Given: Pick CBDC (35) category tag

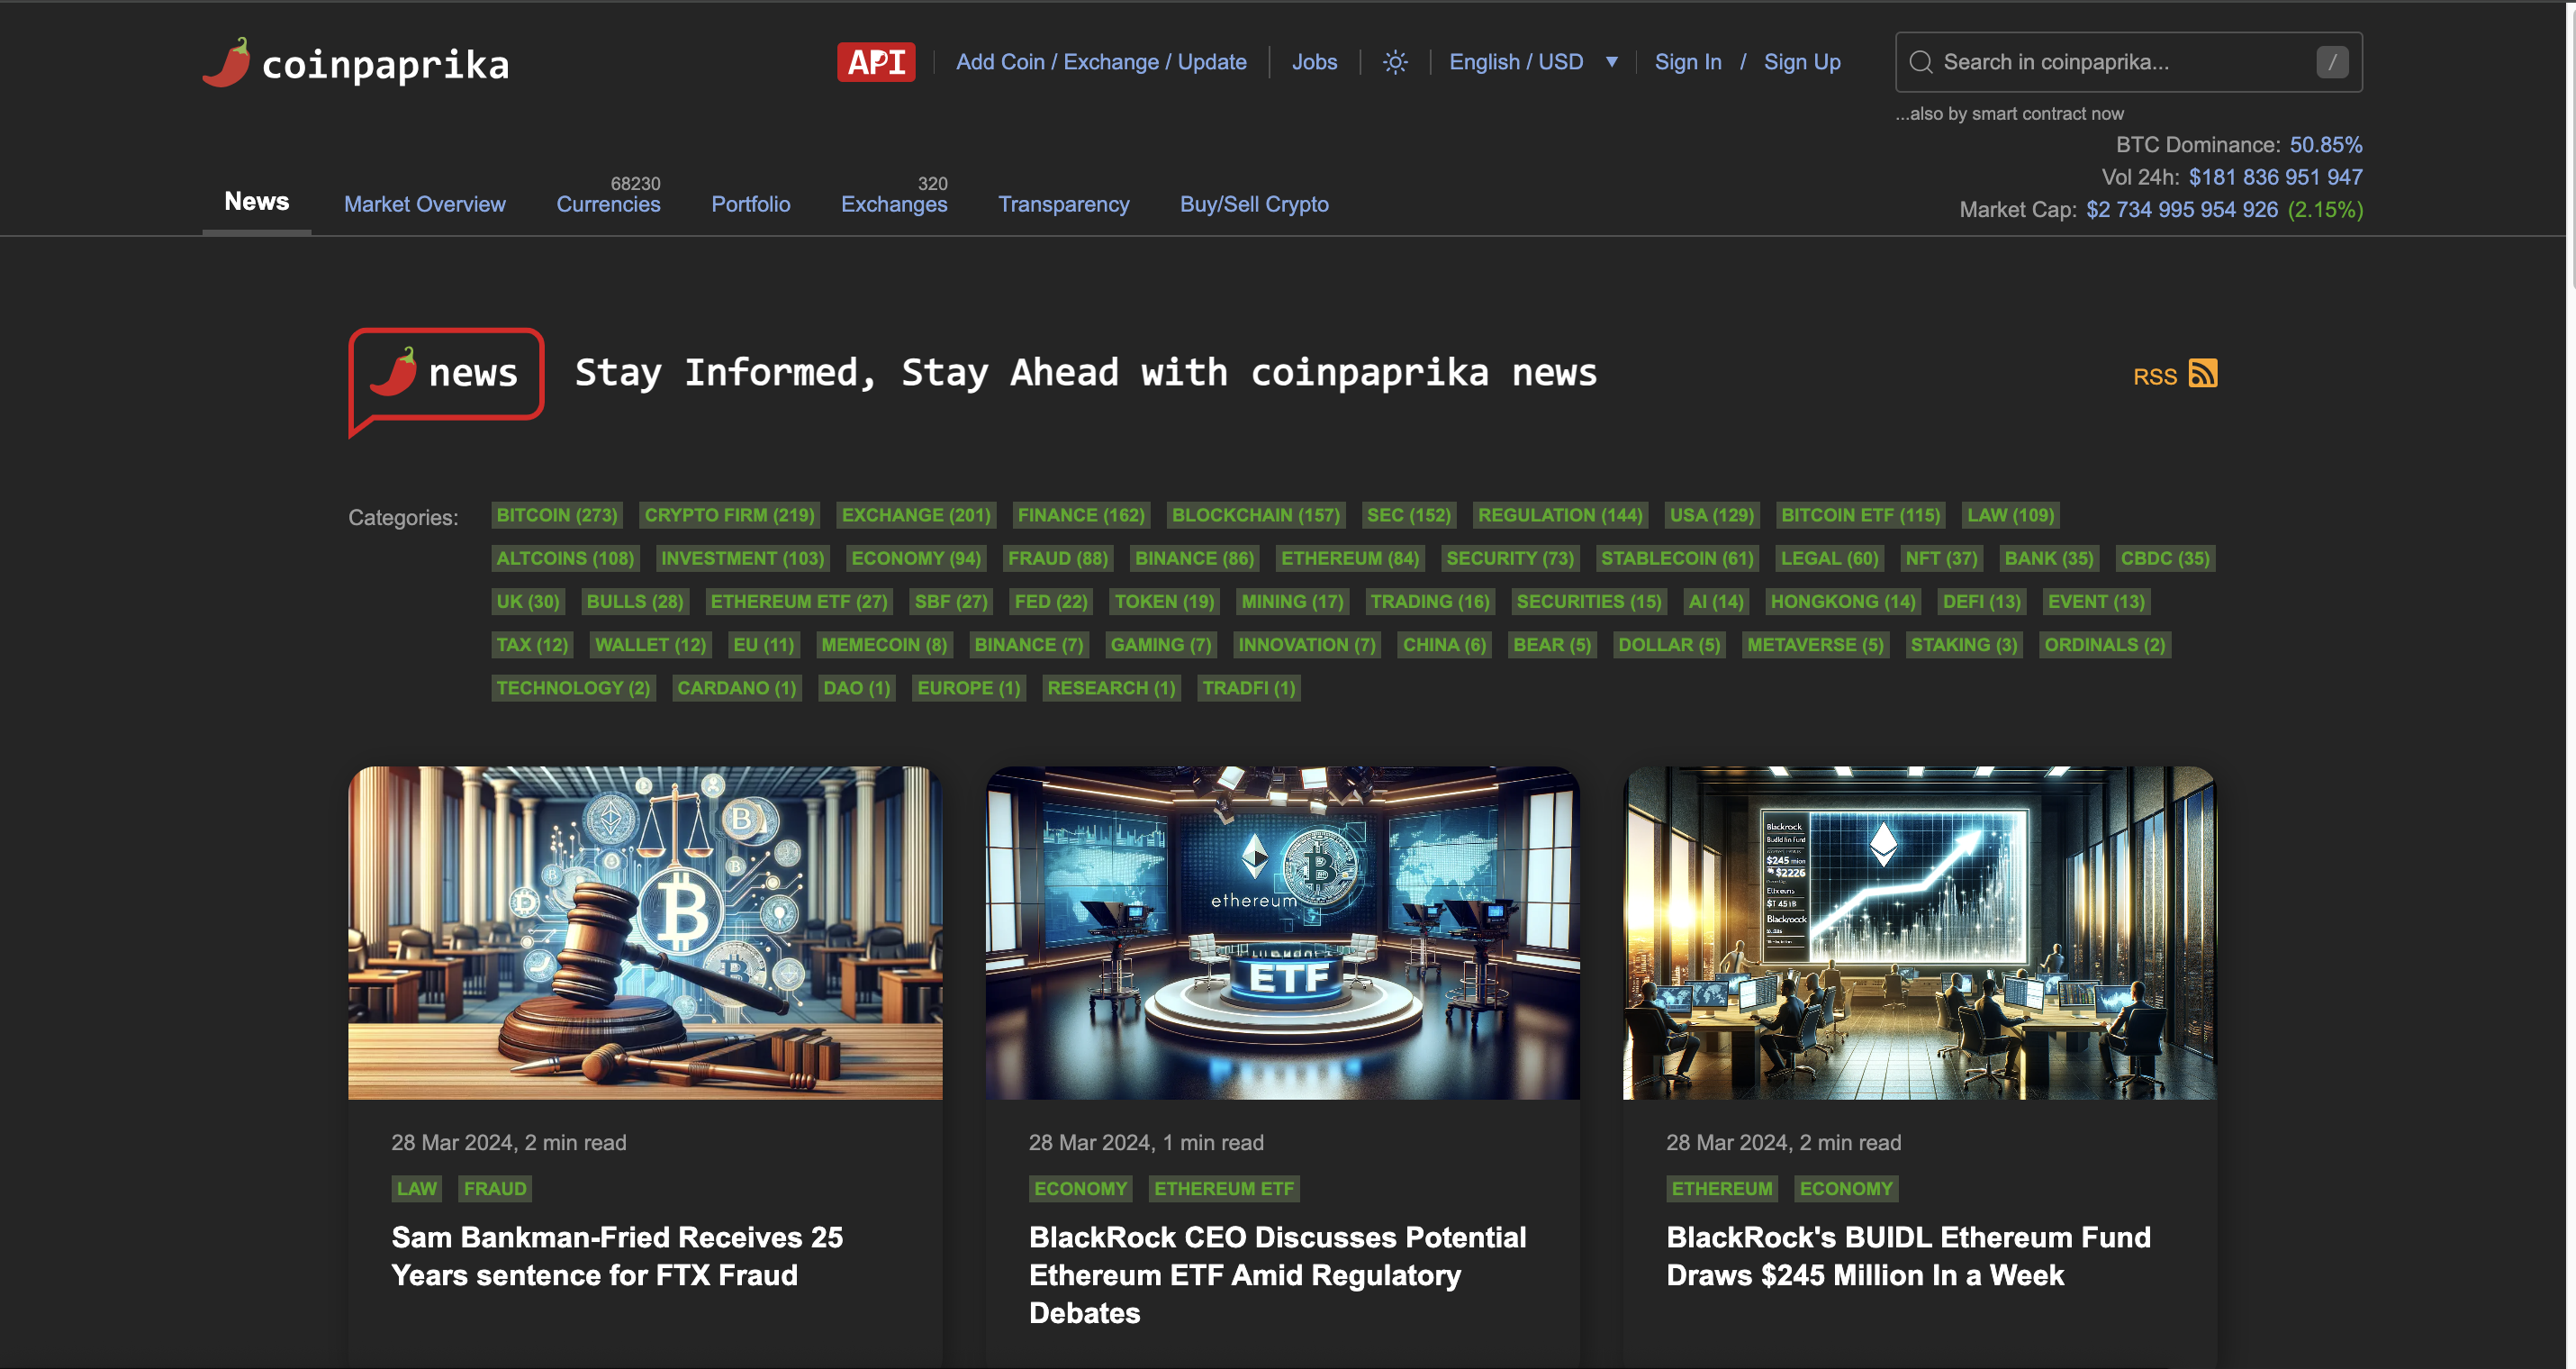Looking at the screenshot, I should click(x=2165, y=558).
